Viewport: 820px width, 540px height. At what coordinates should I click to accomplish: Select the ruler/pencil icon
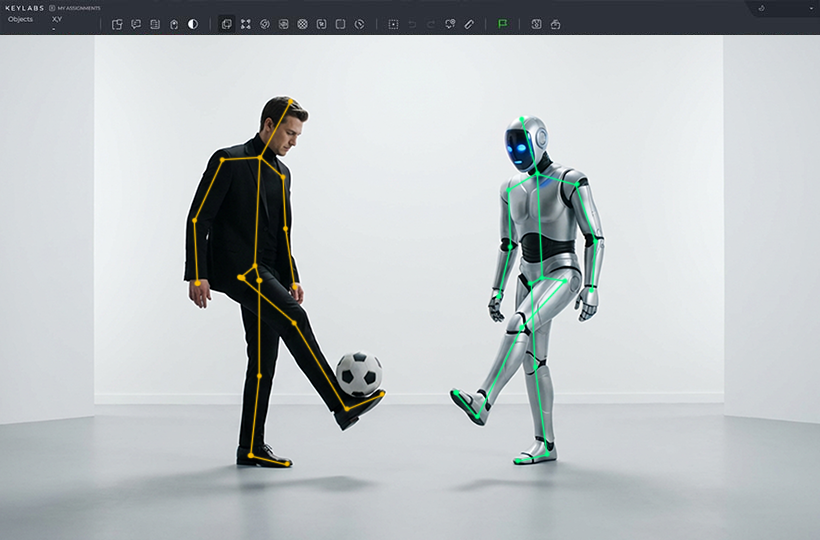469,24
